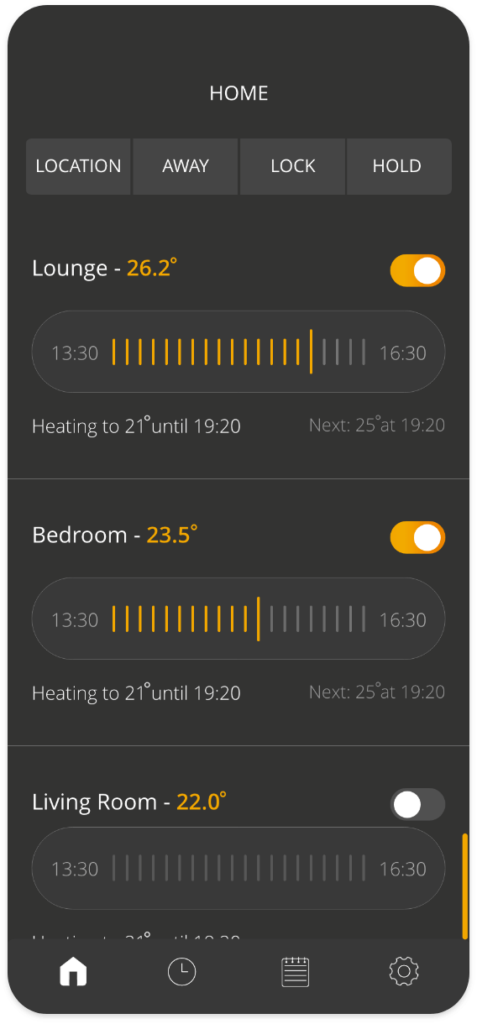Click the Bedroom 23.5° temperature label

pos(172,535)
